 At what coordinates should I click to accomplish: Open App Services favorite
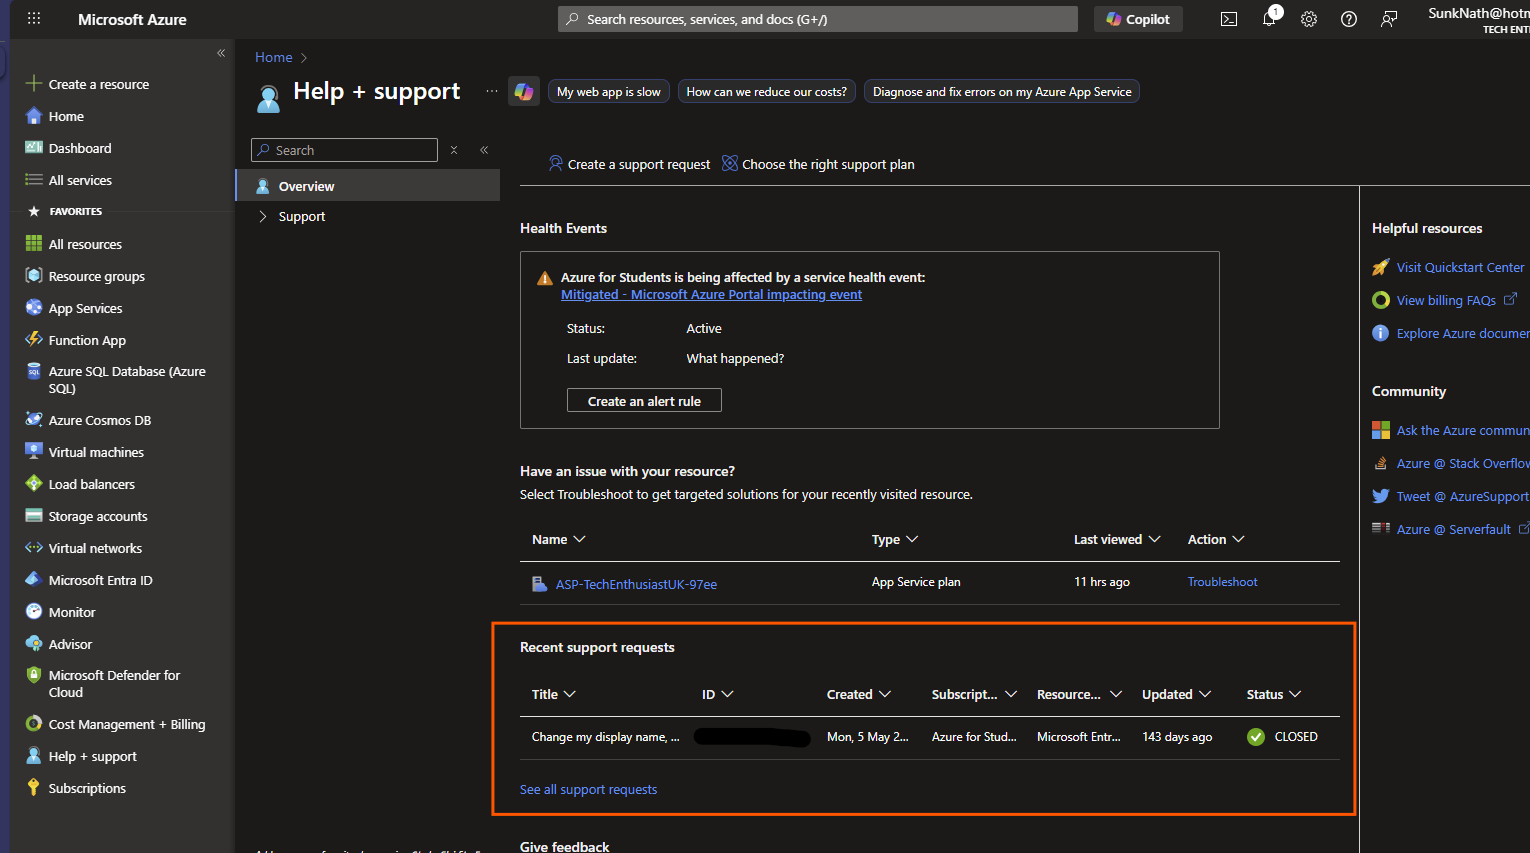pos(85,308)
